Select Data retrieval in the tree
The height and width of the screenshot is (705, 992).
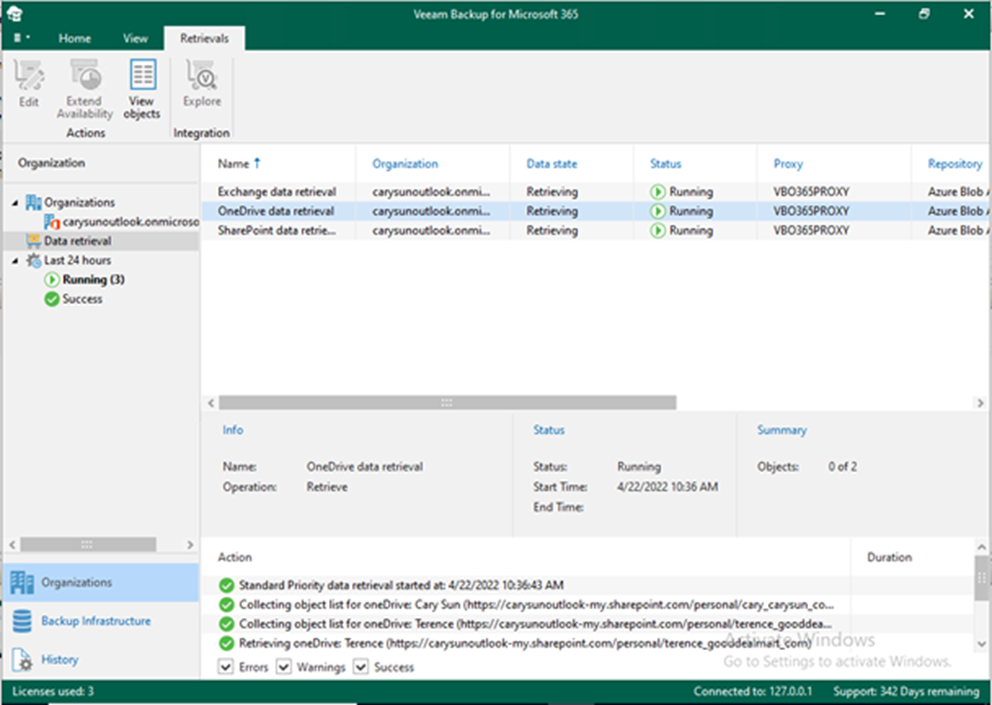tap(77, 241)
